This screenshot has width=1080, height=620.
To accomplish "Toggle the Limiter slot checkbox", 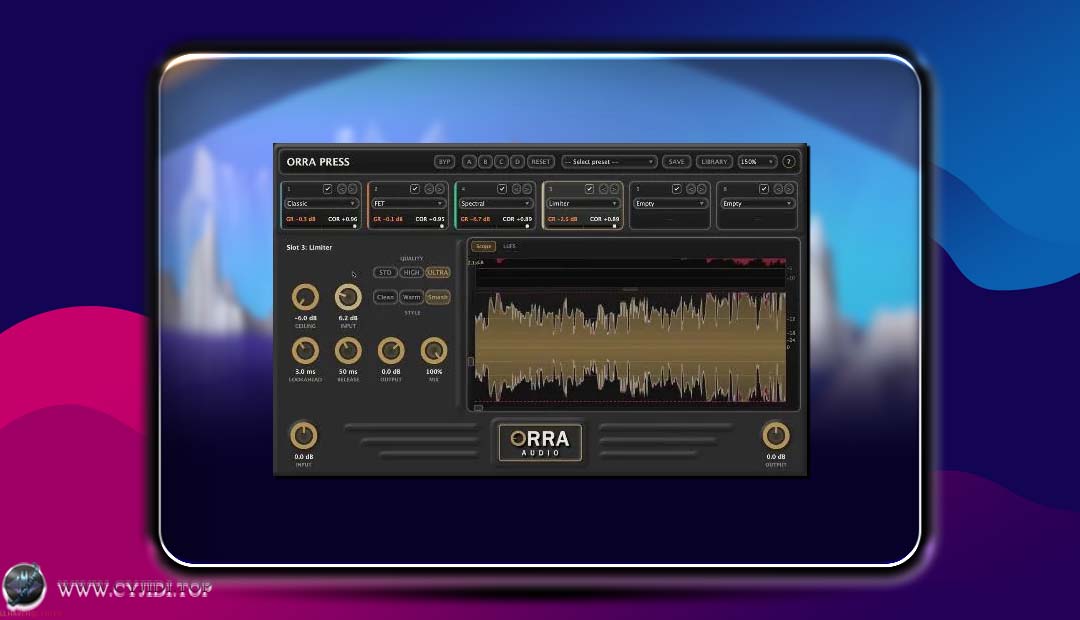I will click(590, 189).
